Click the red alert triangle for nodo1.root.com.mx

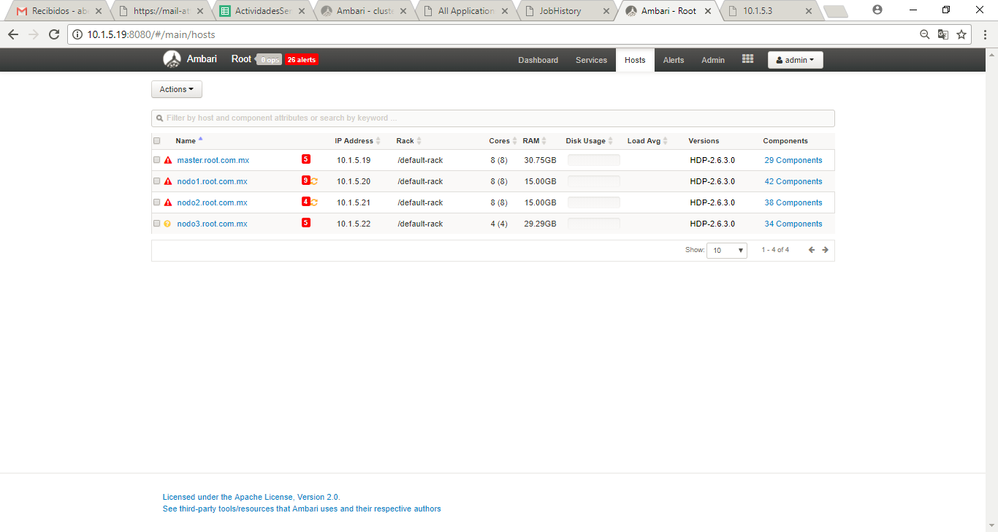point(168,181)
